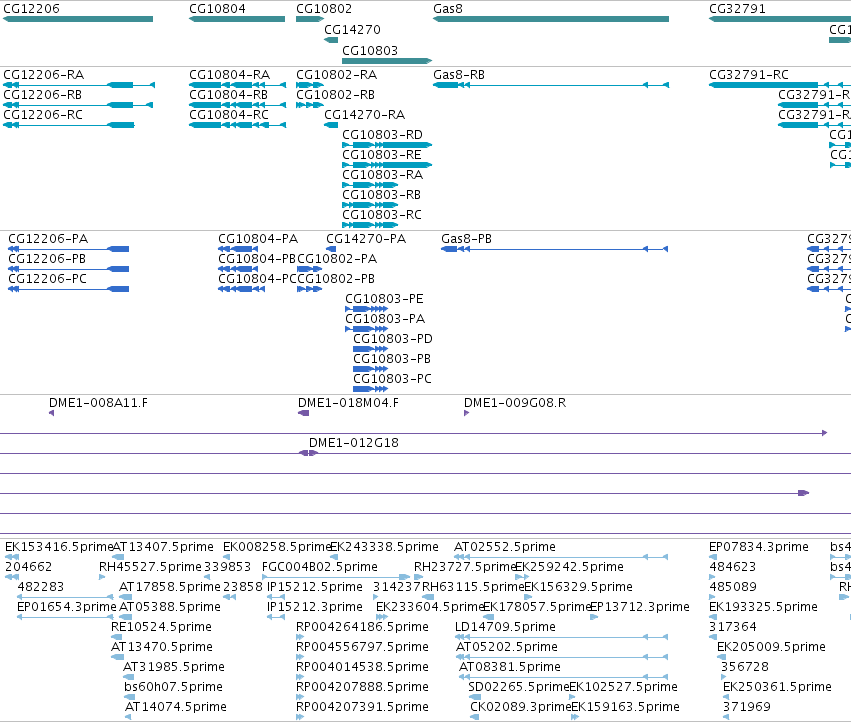Screen dimensions: 851x722
Task: Select EST LD14709.5prime
Action: (562, 637)
